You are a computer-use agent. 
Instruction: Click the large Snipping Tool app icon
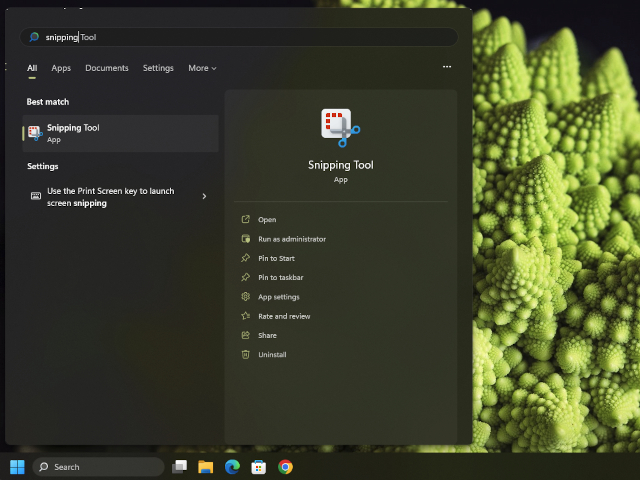coord(340,128)
